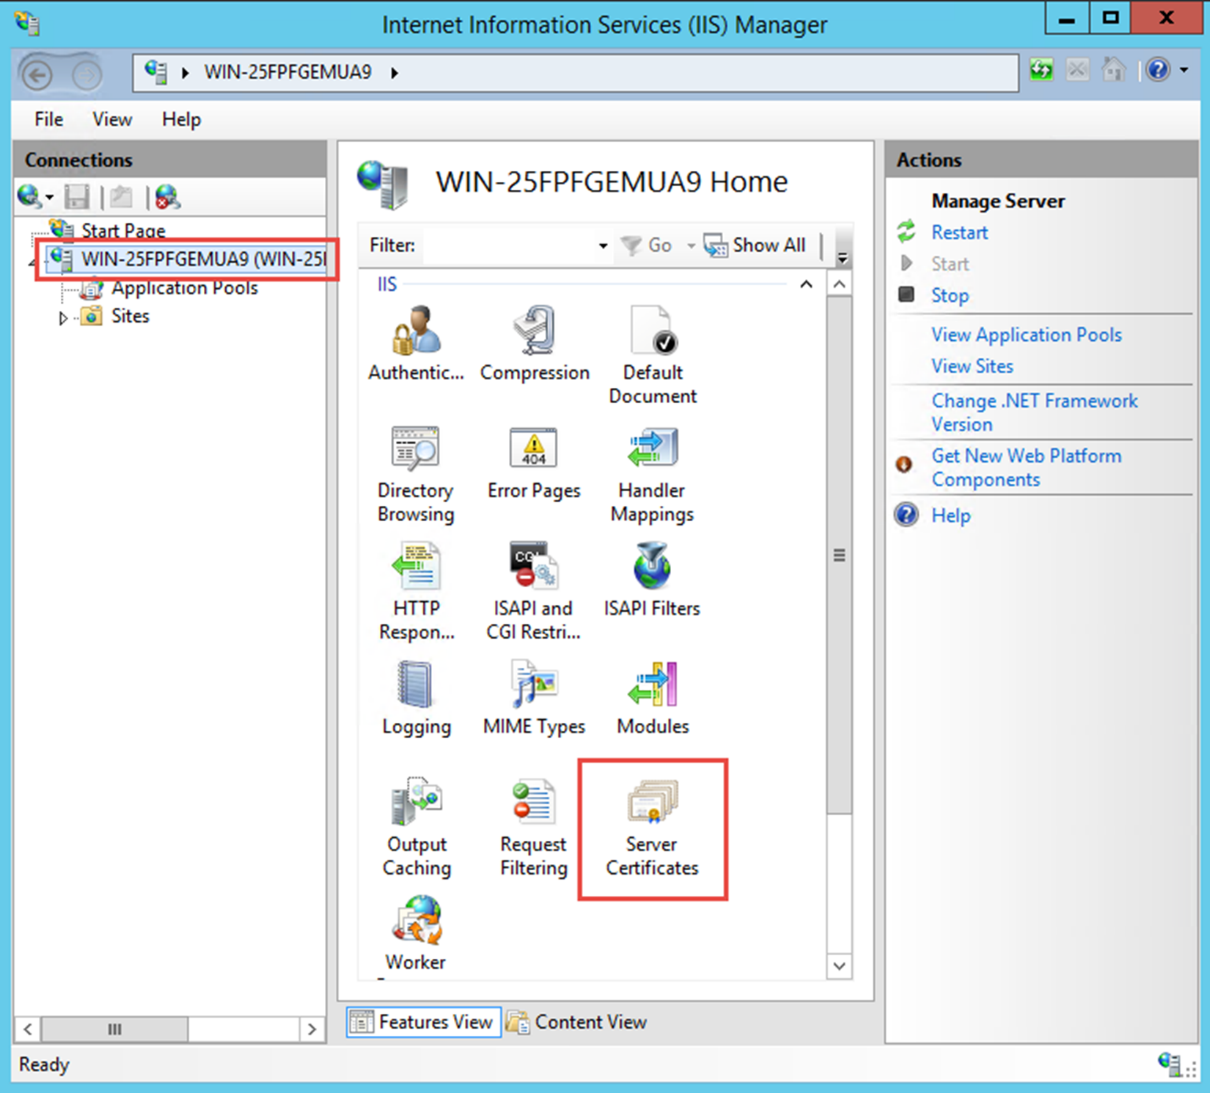
Task: Open ISAPI and CGI Restrictions
Action: coord(534,592)
